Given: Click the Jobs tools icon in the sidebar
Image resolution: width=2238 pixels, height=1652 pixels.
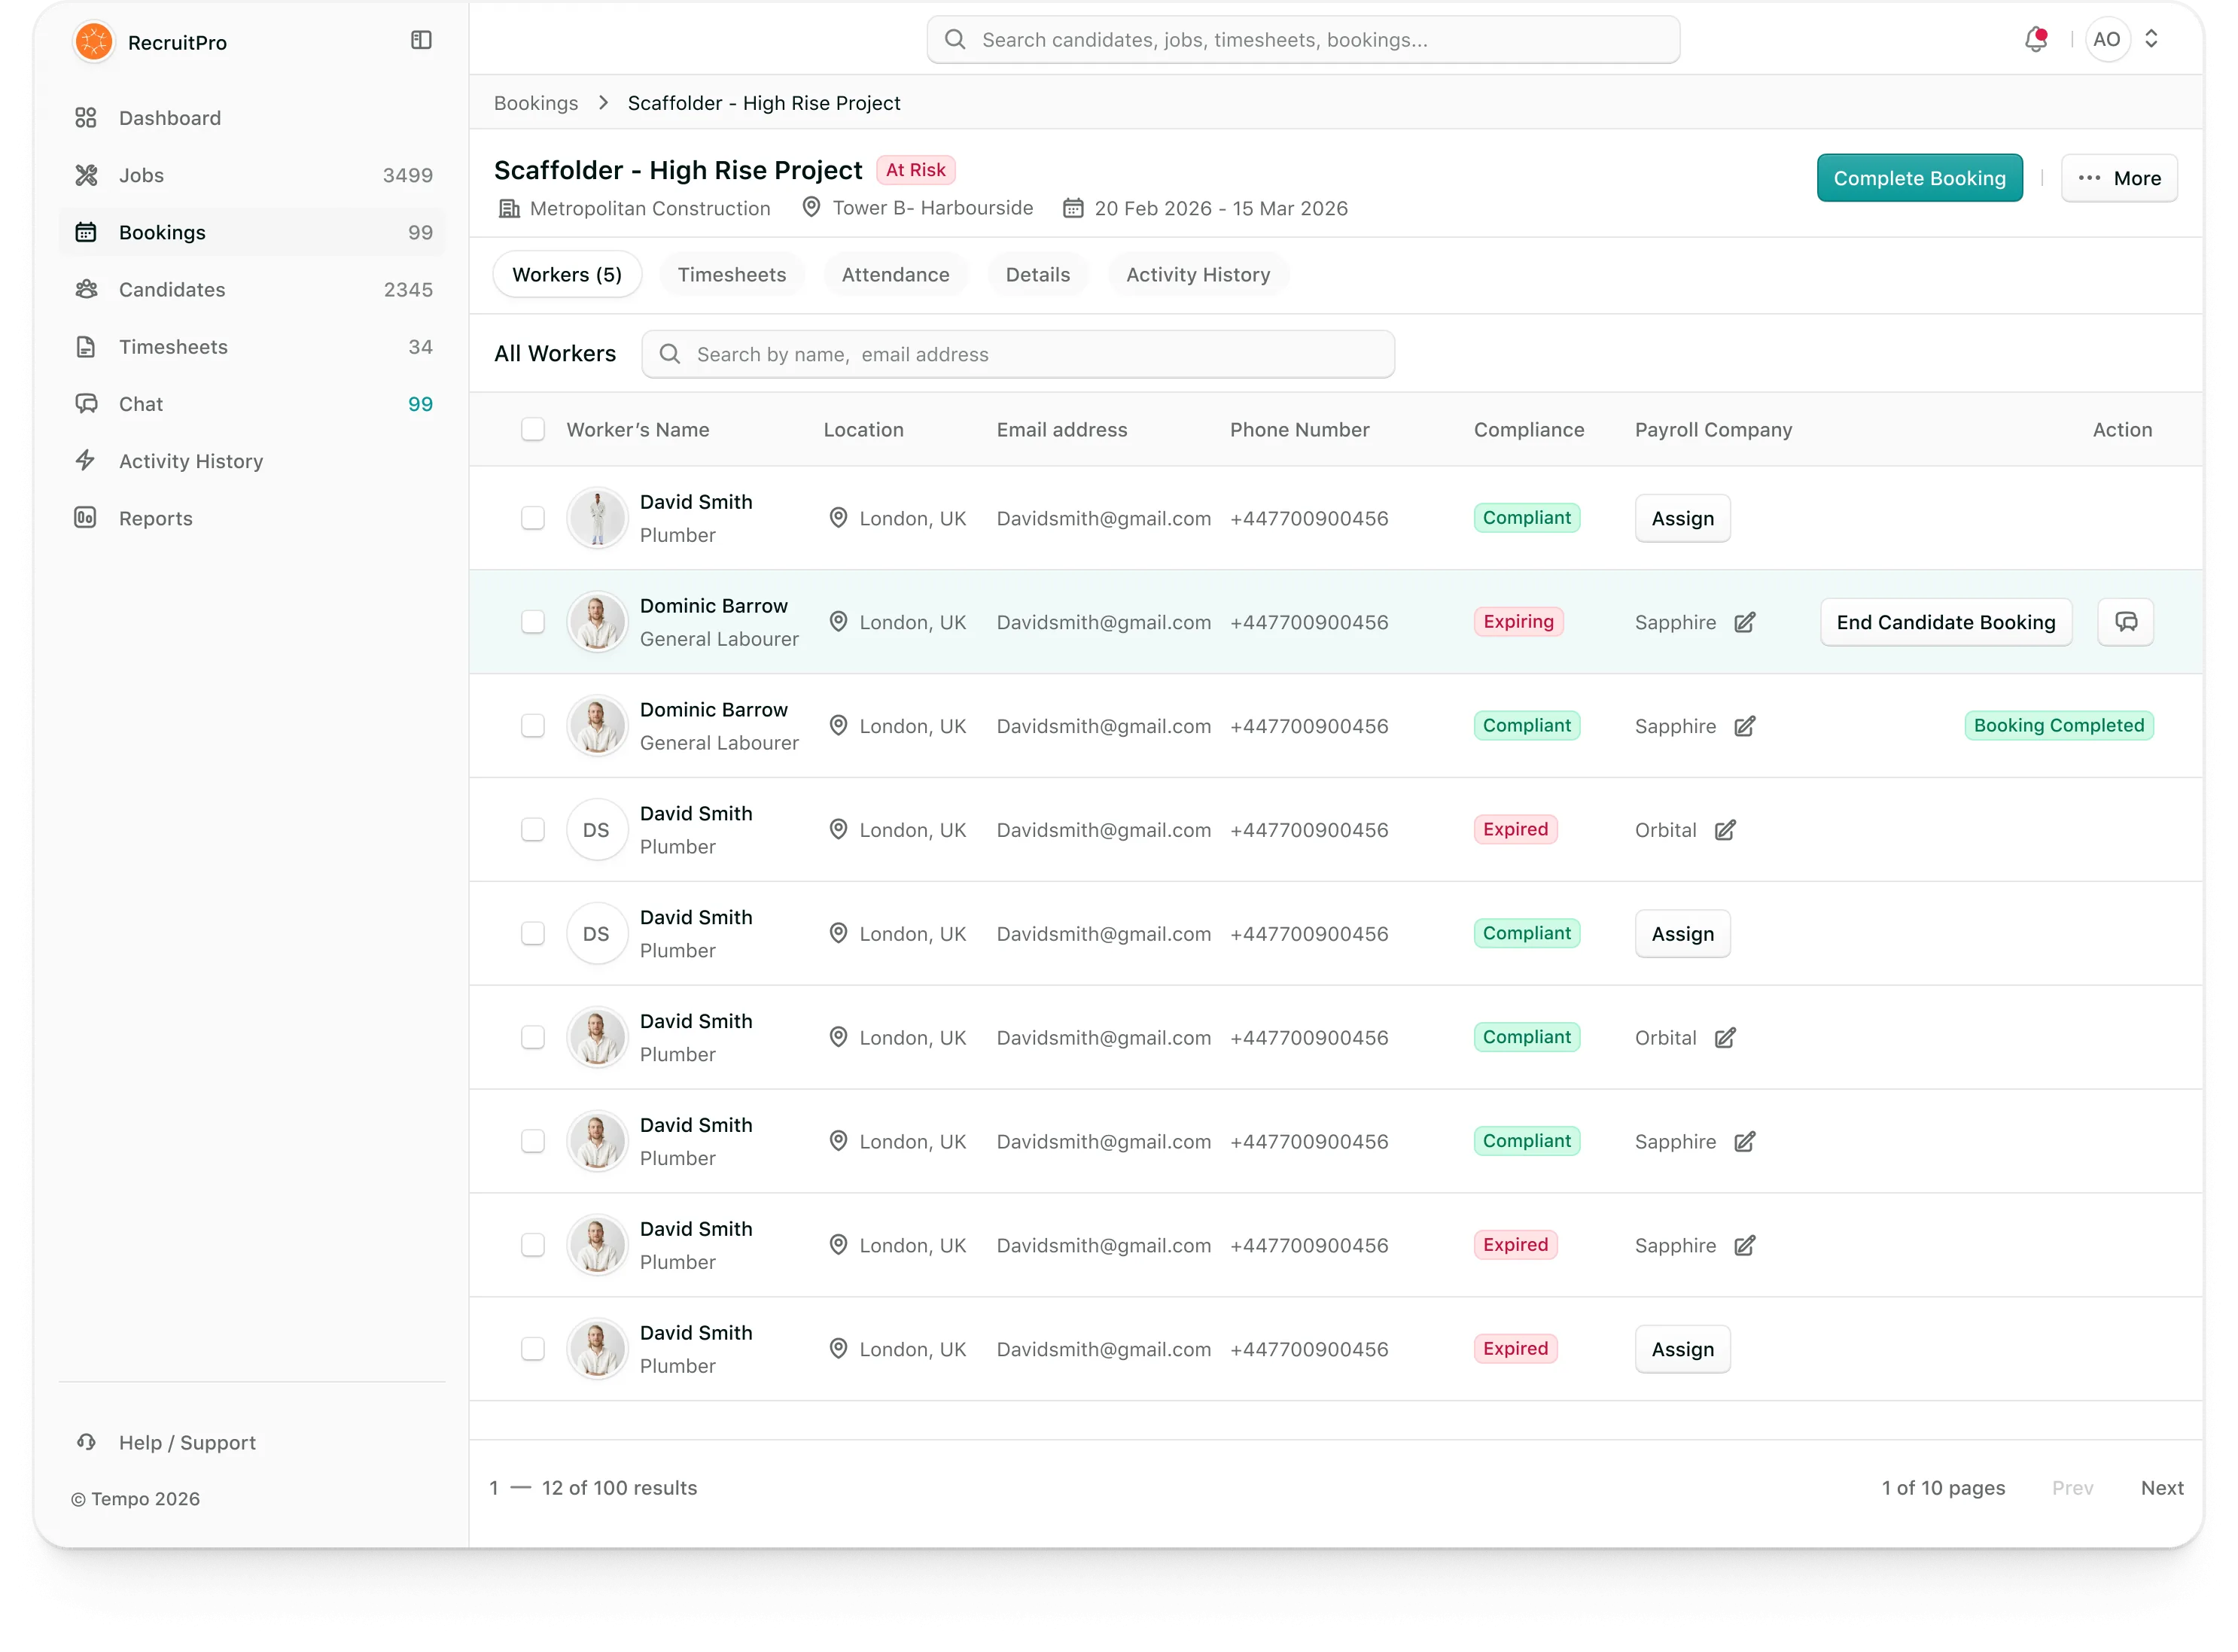Looking at the screenshot, I should (x=86, y=175).
